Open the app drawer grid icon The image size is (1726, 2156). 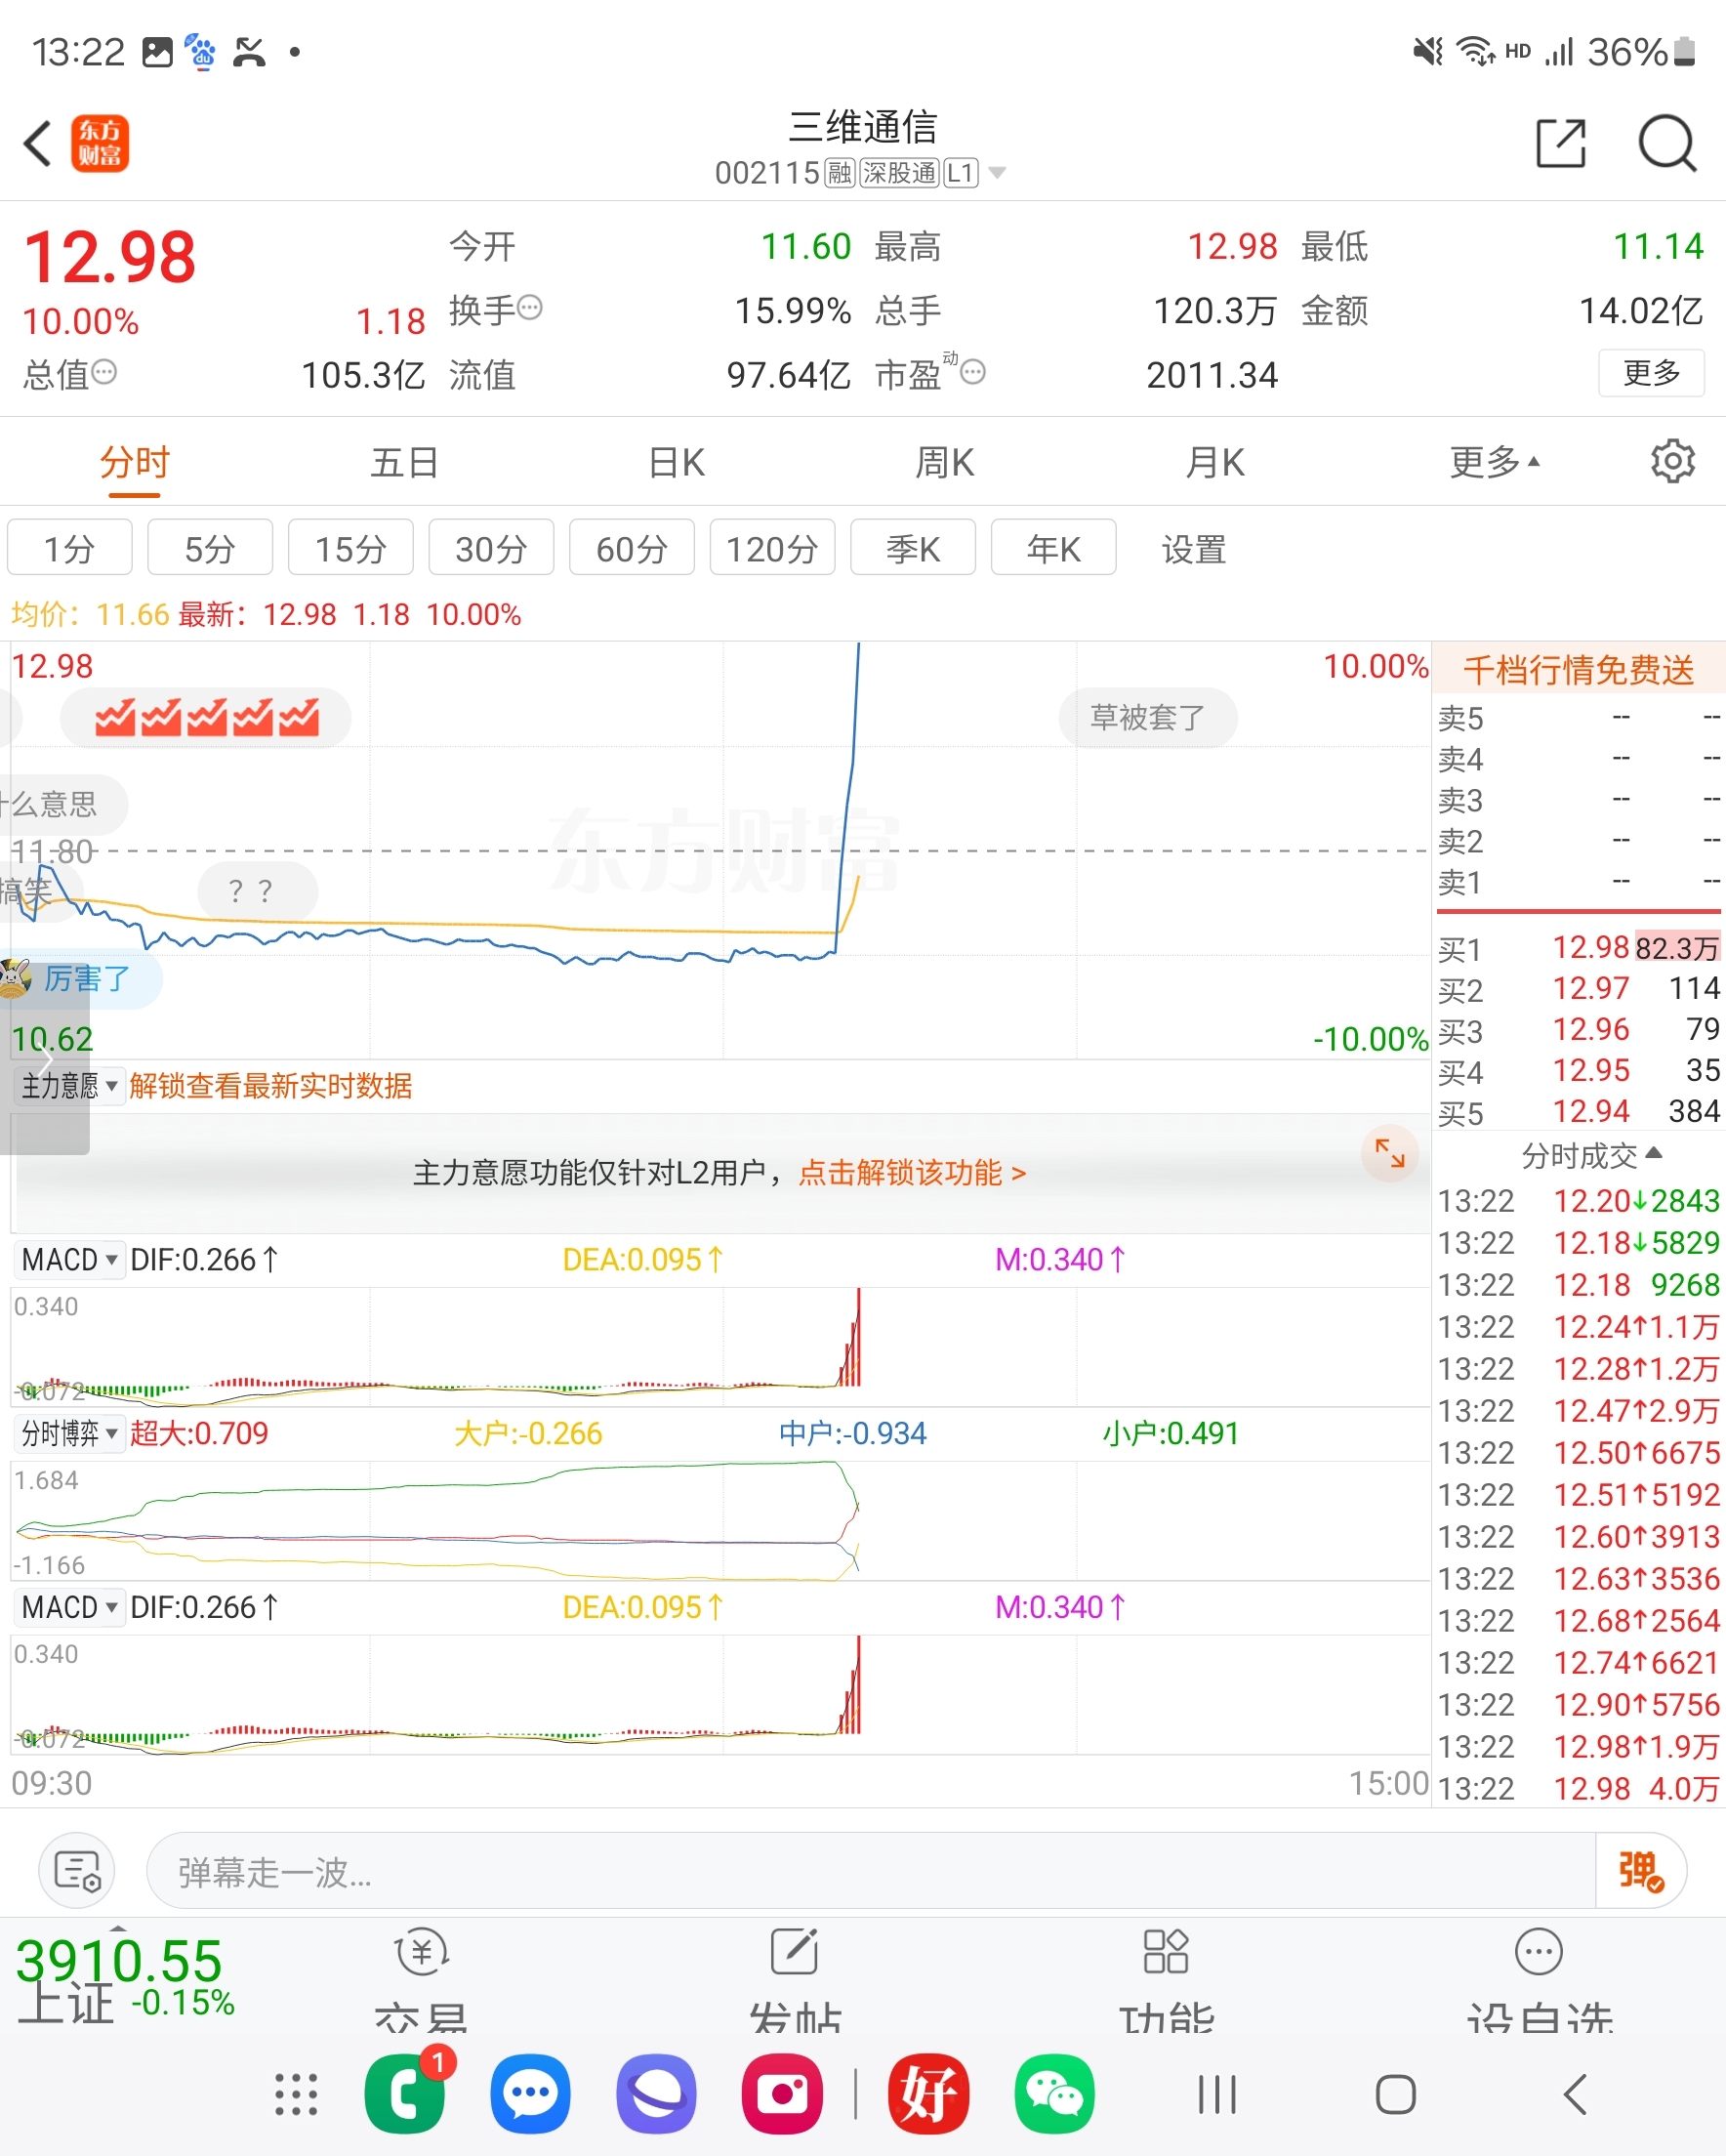[296, 2094]
